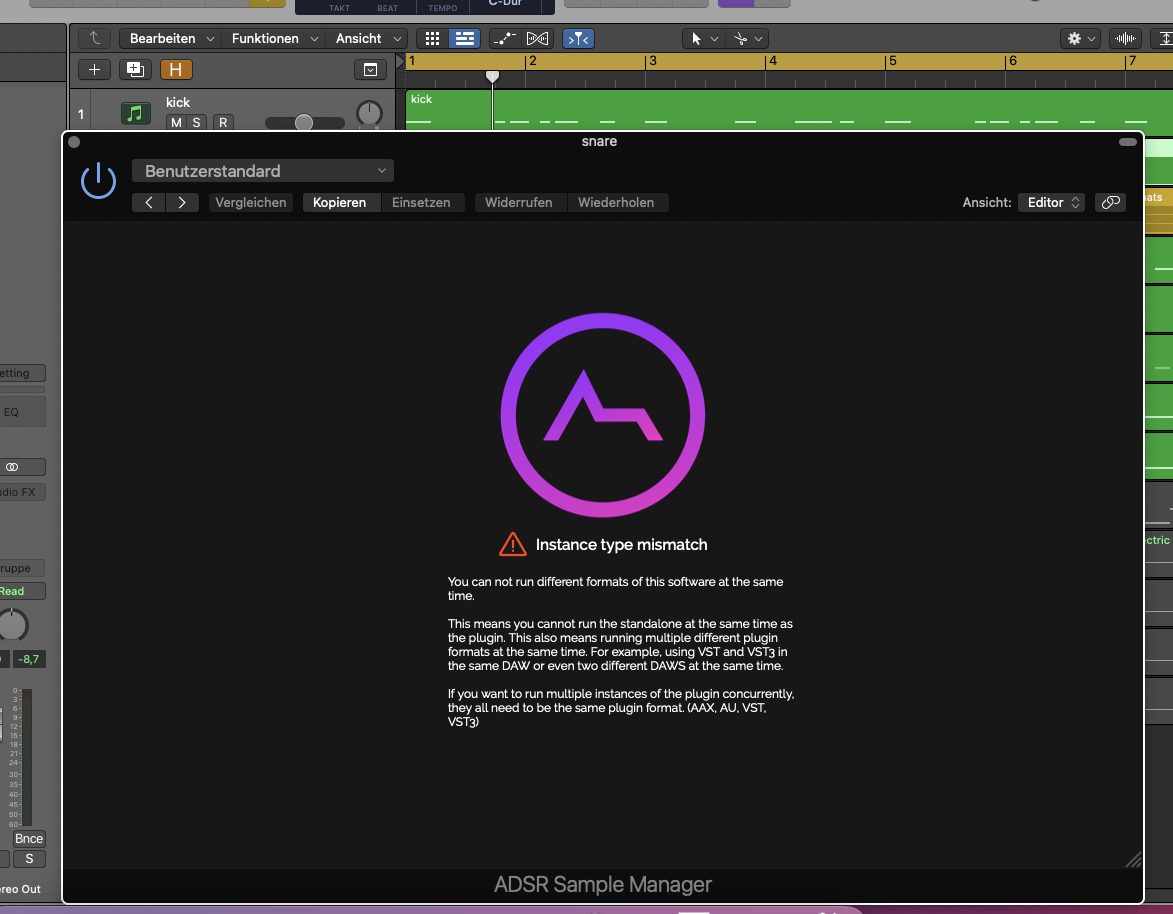The image size is (1173, 914).
Task: Solo the kick track
Action: tap(196, 123)
